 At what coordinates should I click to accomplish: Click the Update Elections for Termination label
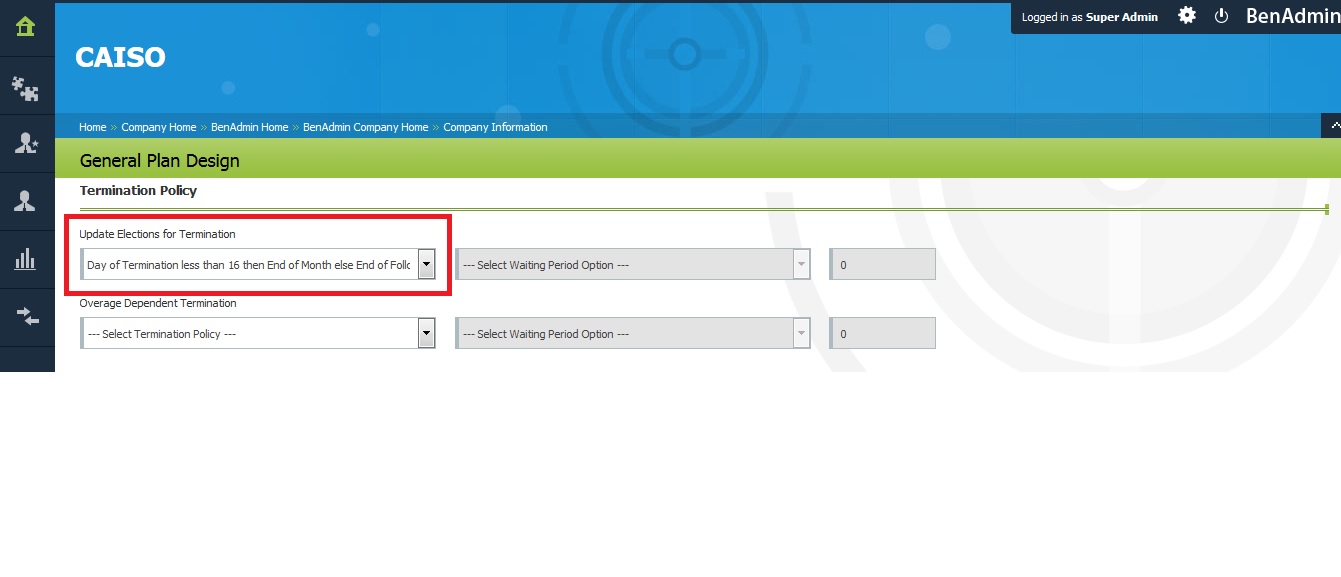point(157,234)
